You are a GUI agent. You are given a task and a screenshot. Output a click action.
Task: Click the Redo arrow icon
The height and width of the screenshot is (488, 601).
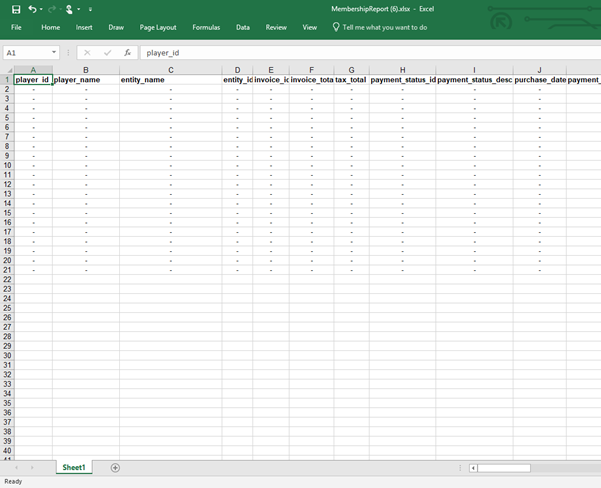(52, 9)
